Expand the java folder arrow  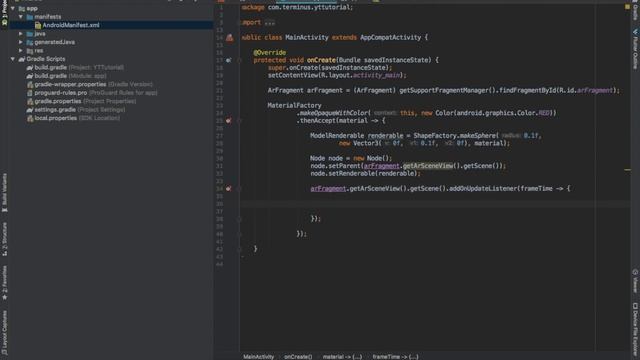(x=20, y=33)
